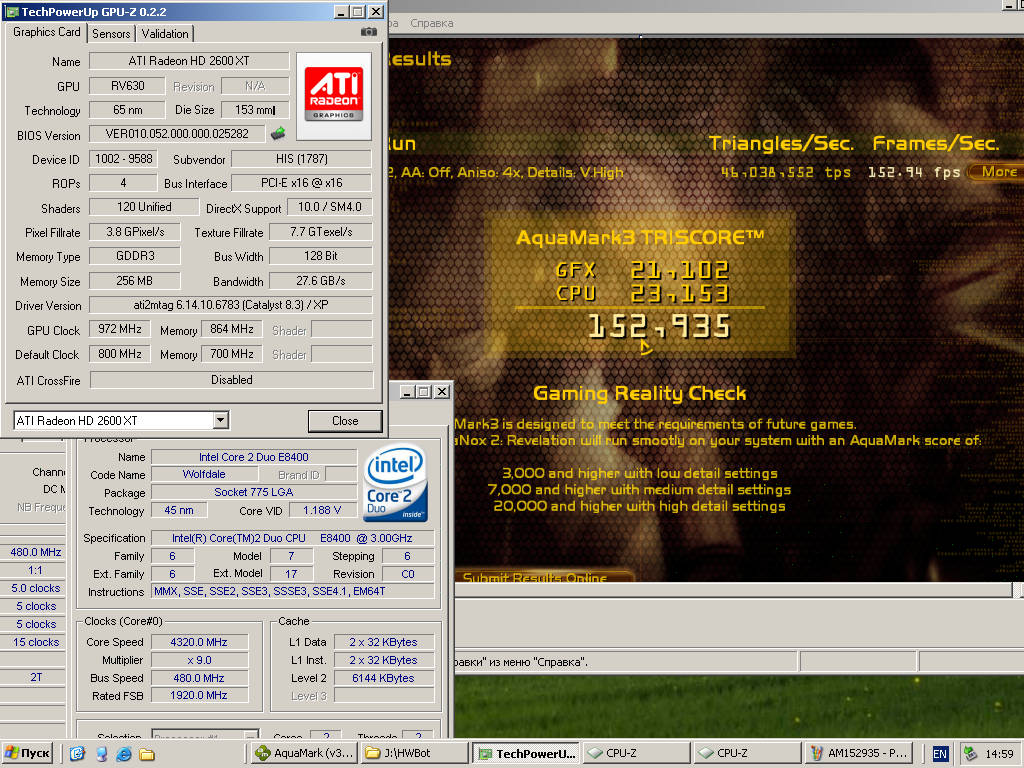Click CPU-Z Multiplier x 9.0 value
The image size is (1024, 768).
199,660
